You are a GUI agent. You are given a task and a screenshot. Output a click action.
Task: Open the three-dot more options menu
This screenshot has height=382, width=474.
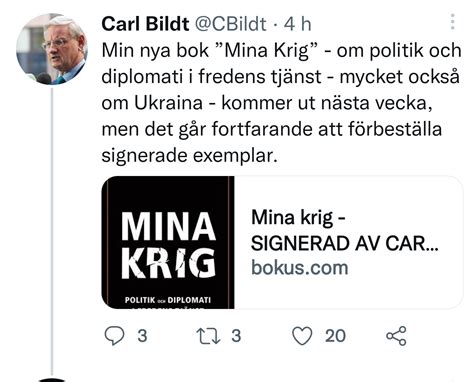[x=452, y=22]
